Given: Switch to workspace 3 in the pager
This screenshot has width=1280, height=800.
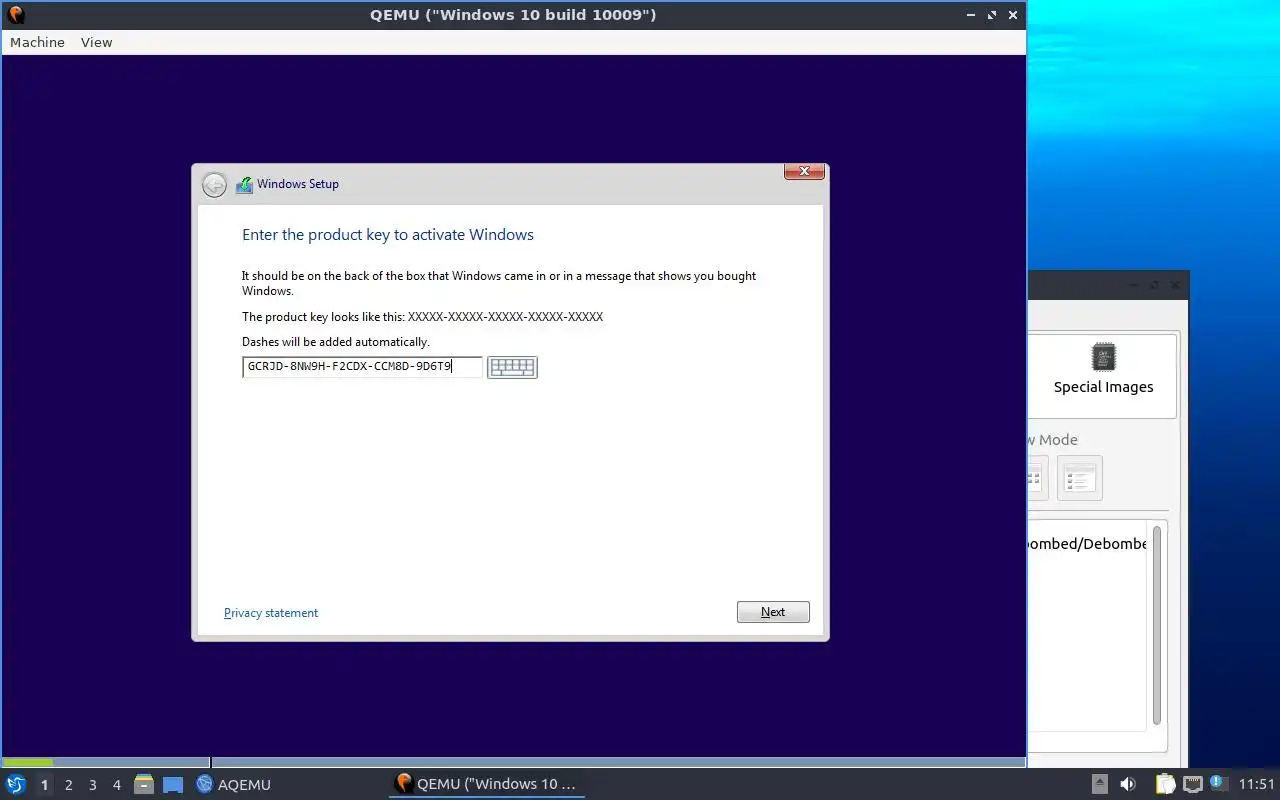Looking at the screenshot, I should [92, 785].
